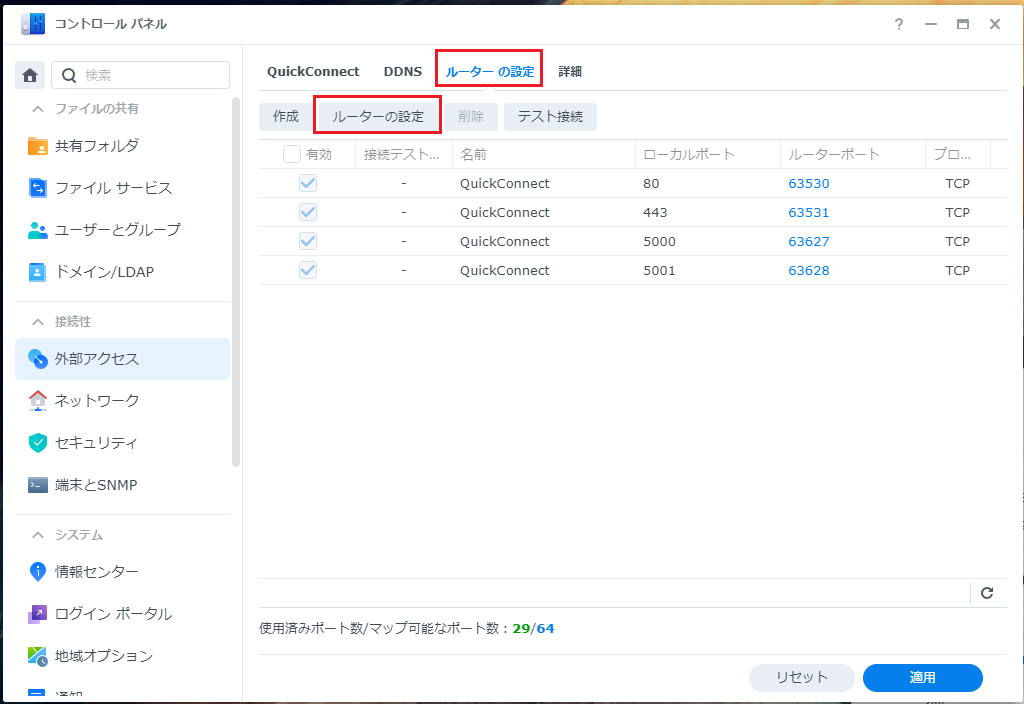Collapse the ファイルの共有 section
Viewport: 1024px width, 704px height.
pyautogui.click(x=38, y=108)
